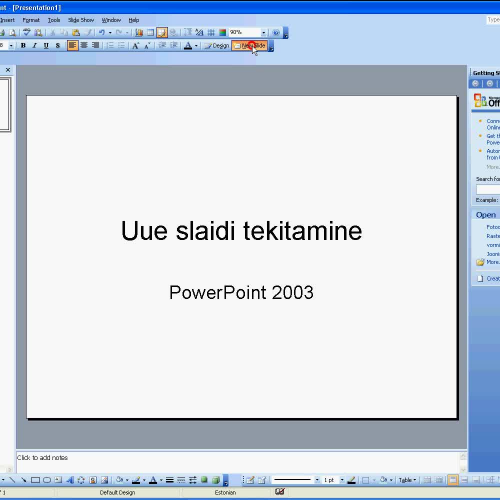The width and height of the screenshot is (500, 500).
Task: Click the Open heading in task pane
Action: tap(486, 215)
